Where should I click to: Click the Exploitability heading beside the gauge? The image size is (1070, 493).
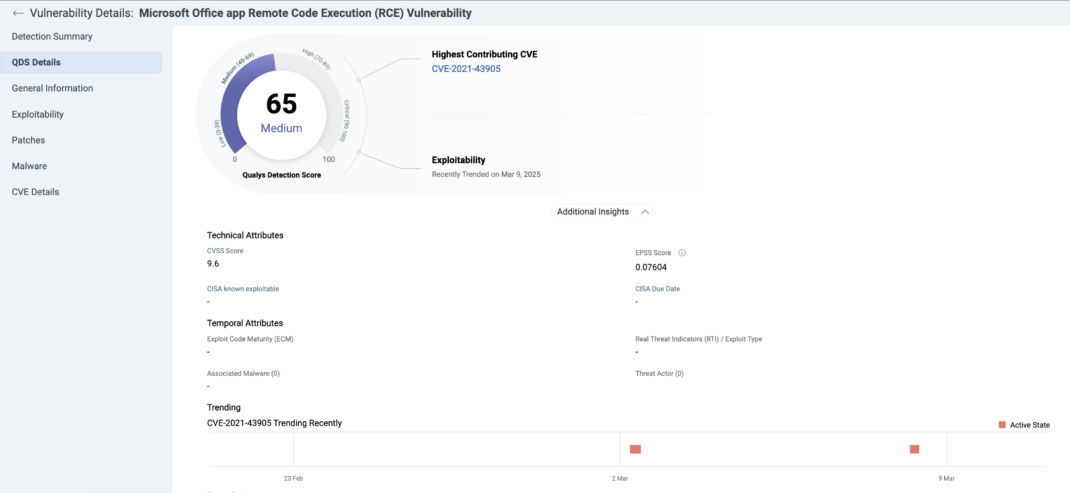(x=459, y=160)
